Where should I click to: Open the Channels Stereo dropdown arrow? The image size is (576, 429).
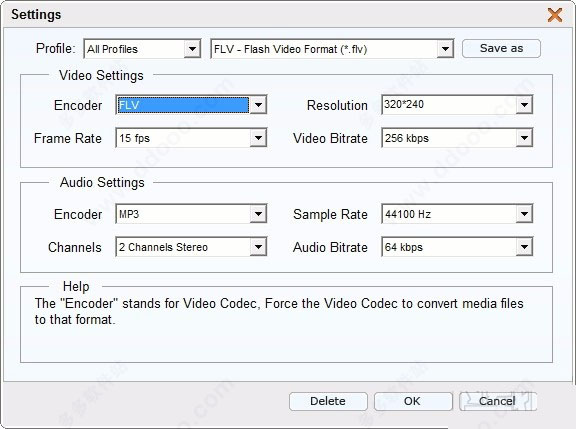click(x=258, y=247)
